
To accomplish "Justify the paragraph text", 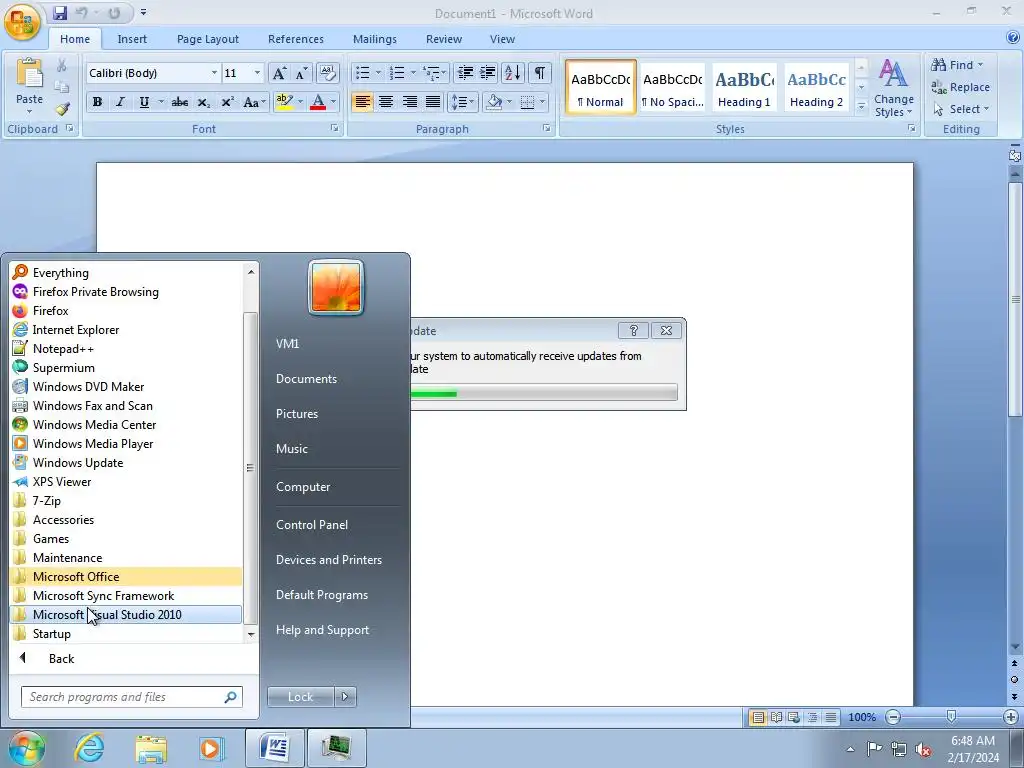I will [433, 102].
